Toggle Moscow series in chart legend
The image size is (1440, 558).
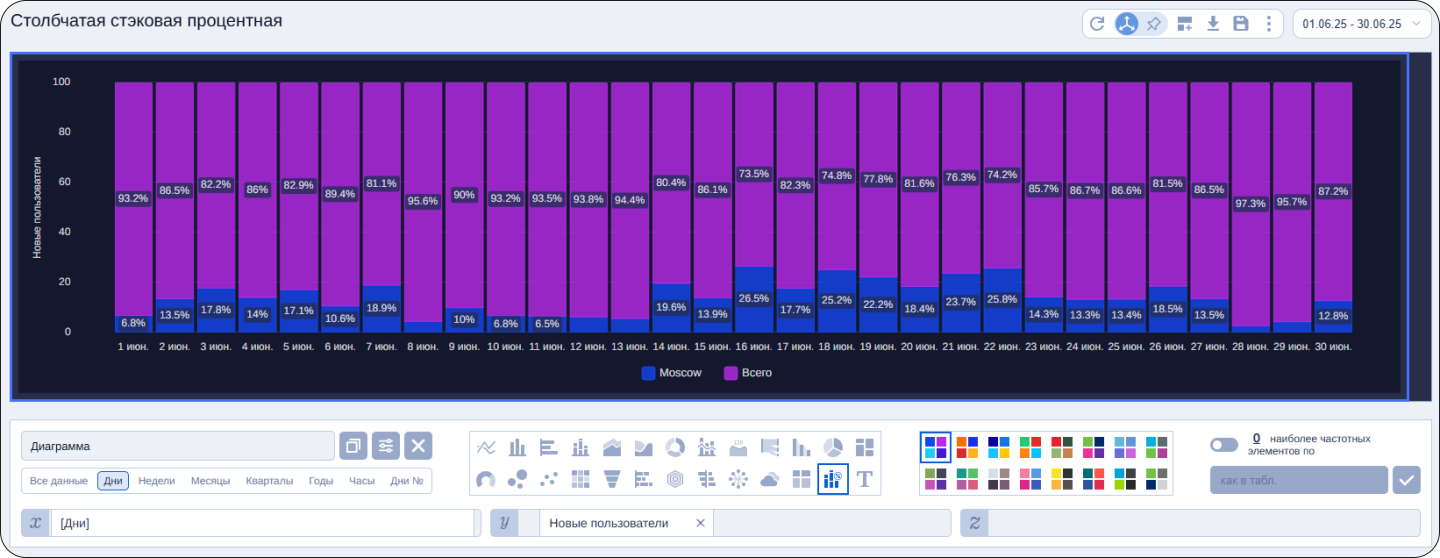pyautogui.click(x=671, y=373)
